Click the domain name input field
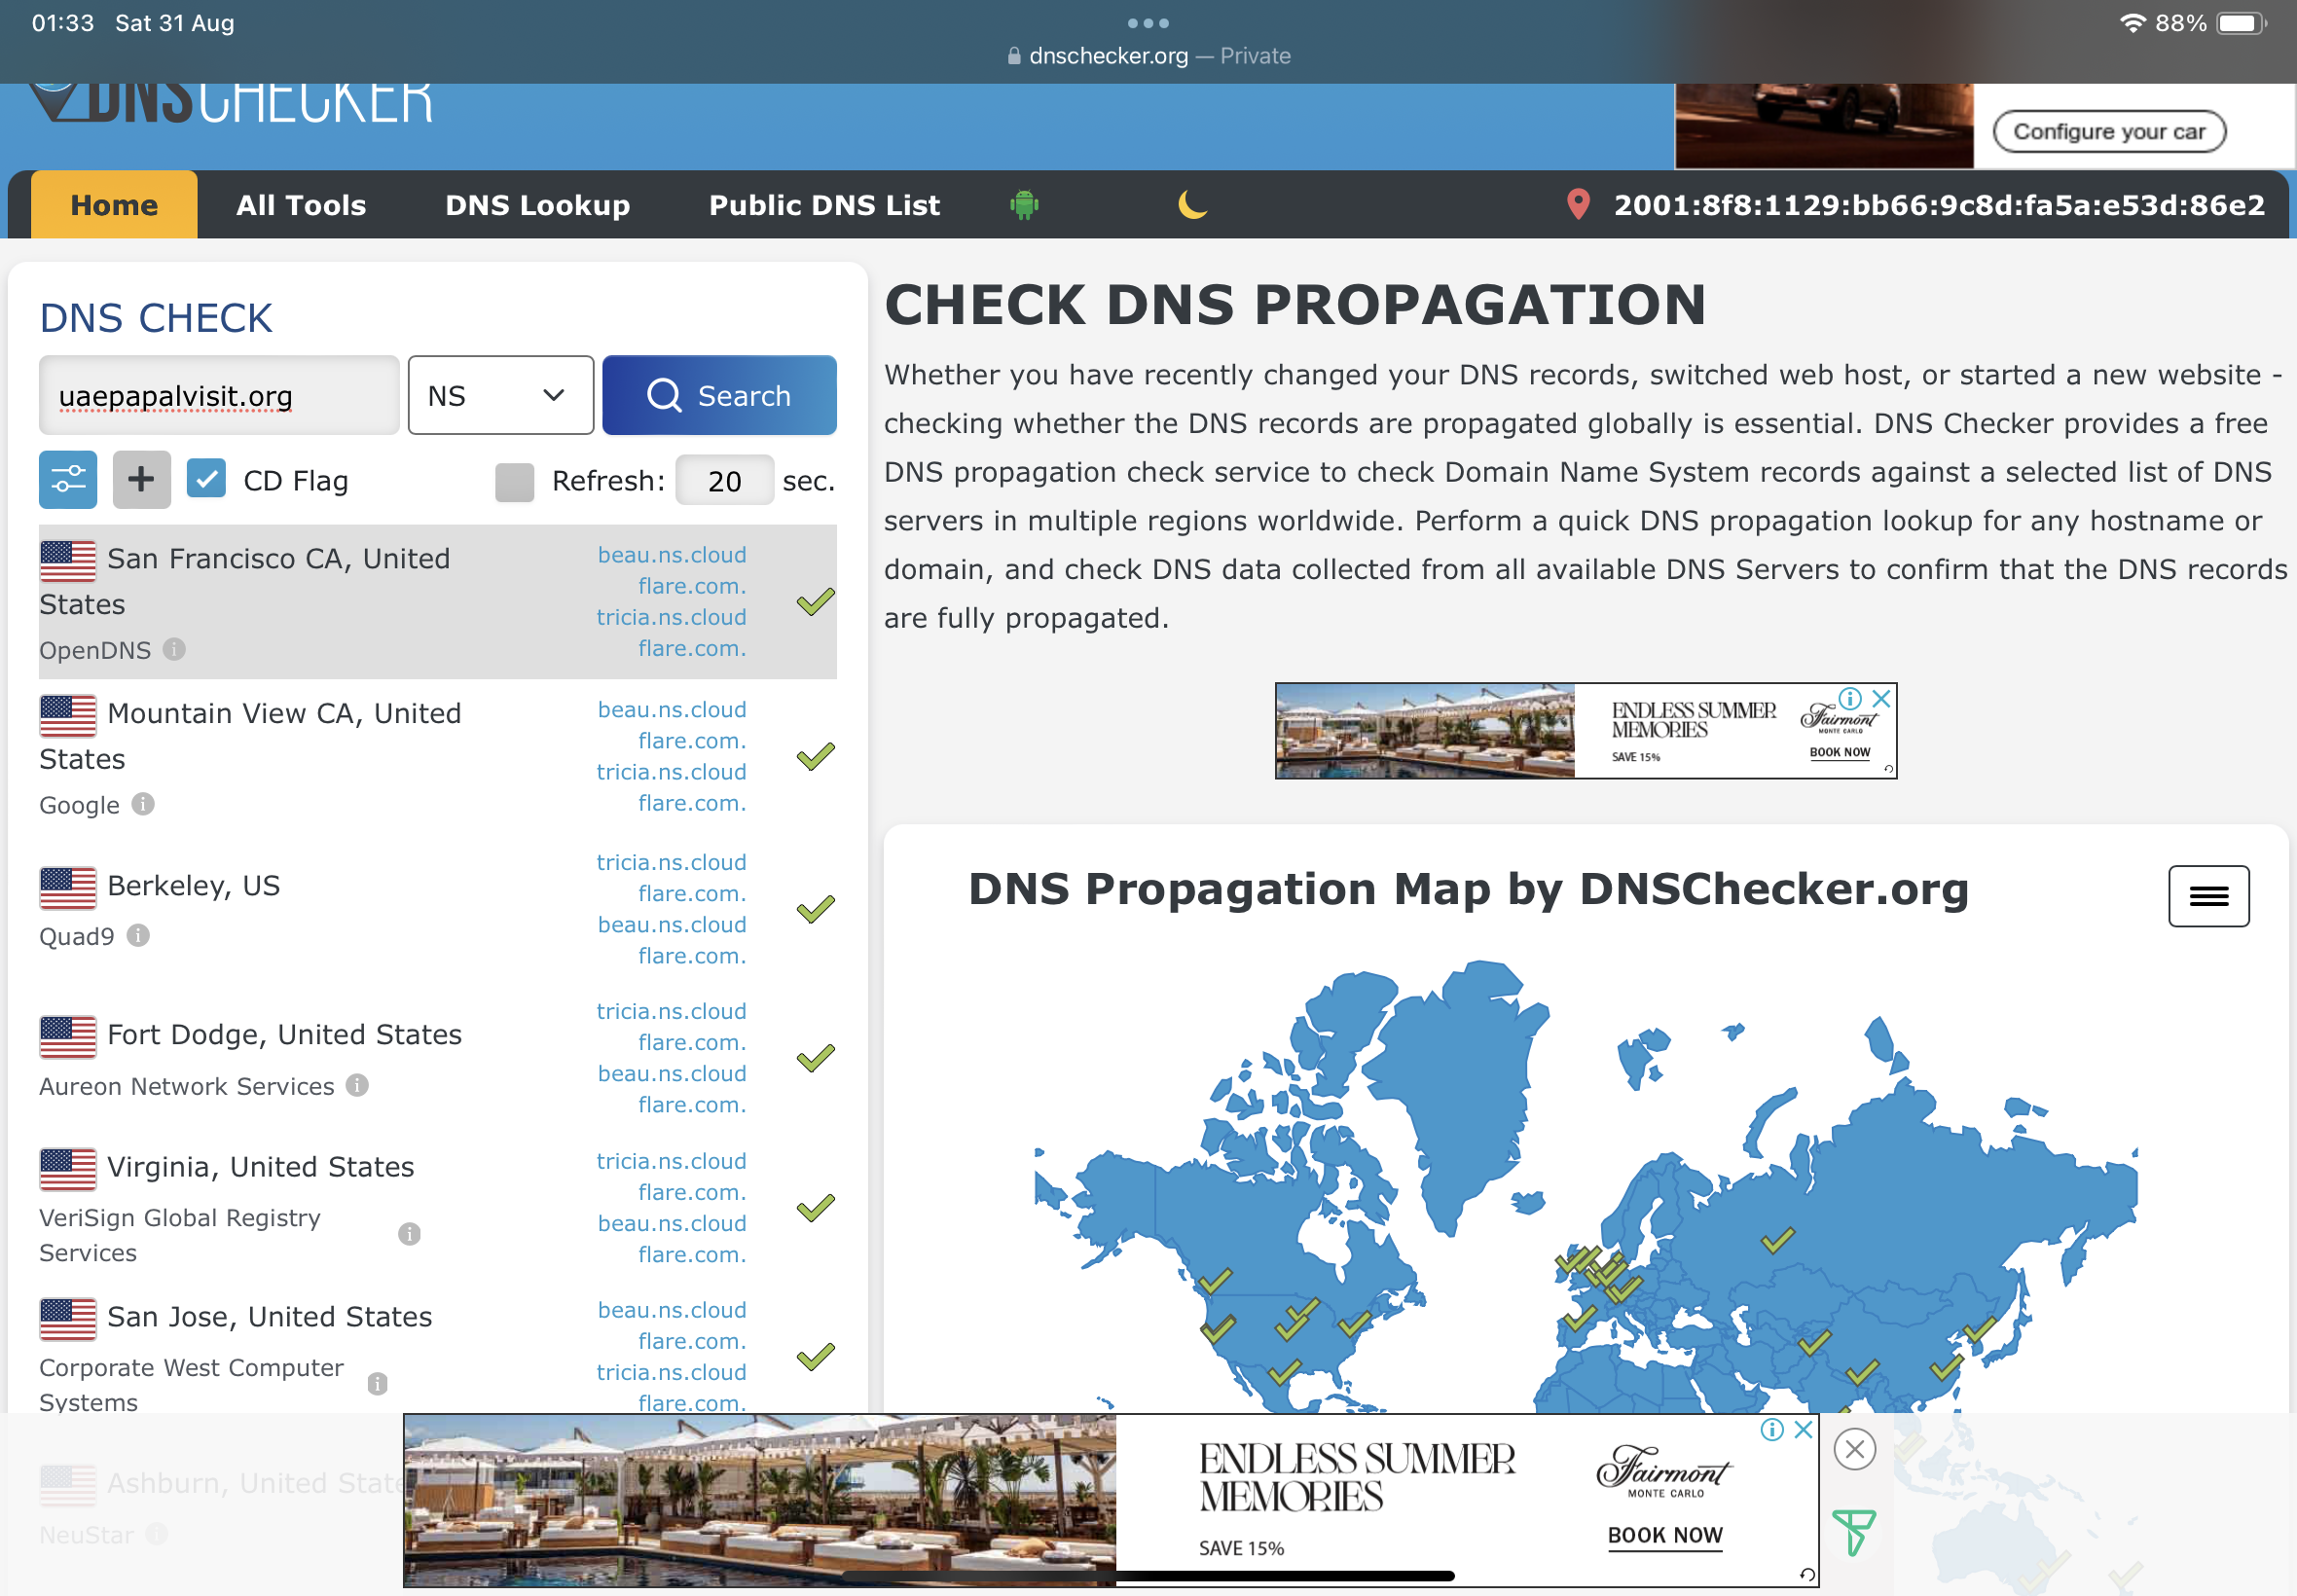The width and height of the screenshot is (2297, 1596). 219,396
